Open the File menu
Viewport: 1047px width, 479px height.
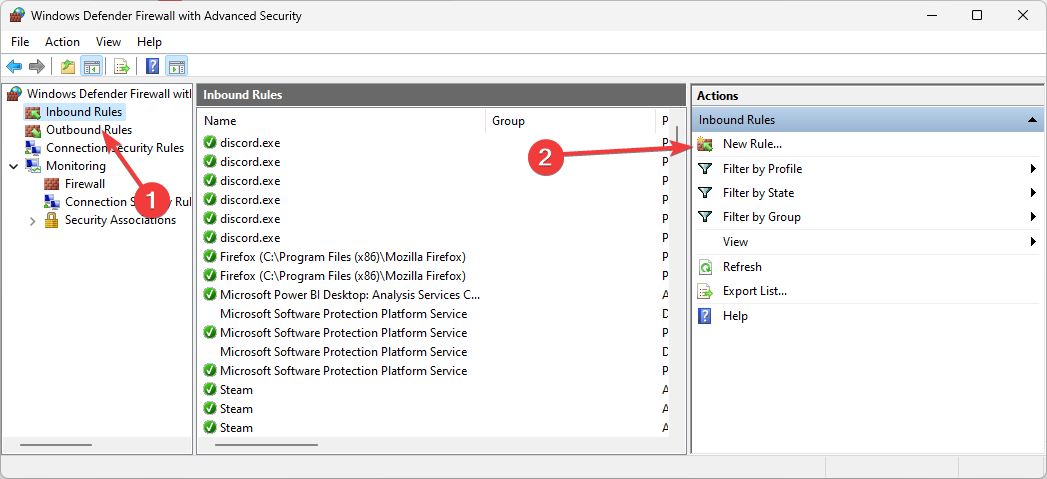point(20,41)
